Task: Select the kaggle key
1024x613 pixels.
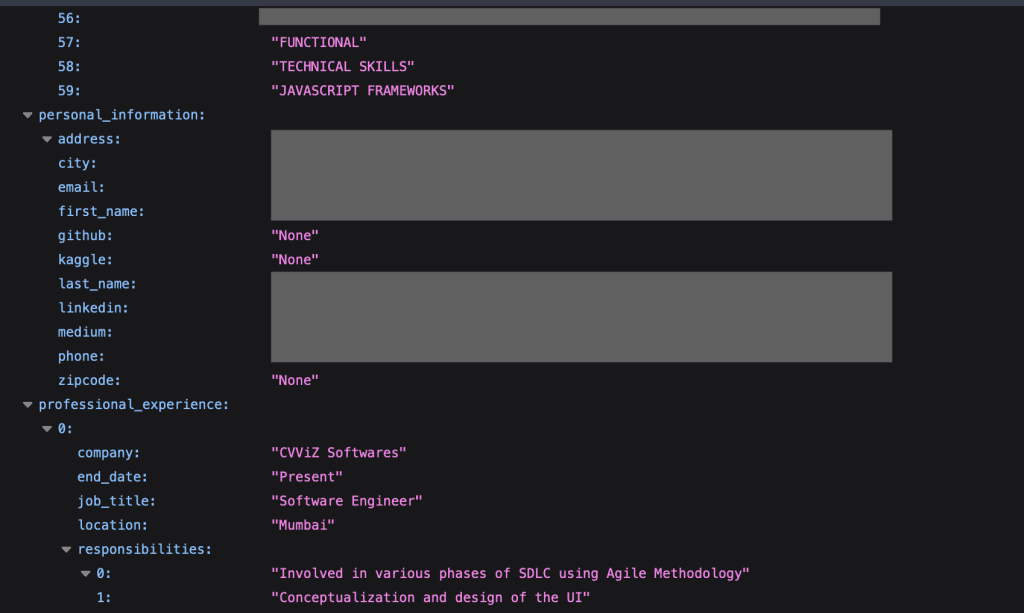Action: [85, 259]
